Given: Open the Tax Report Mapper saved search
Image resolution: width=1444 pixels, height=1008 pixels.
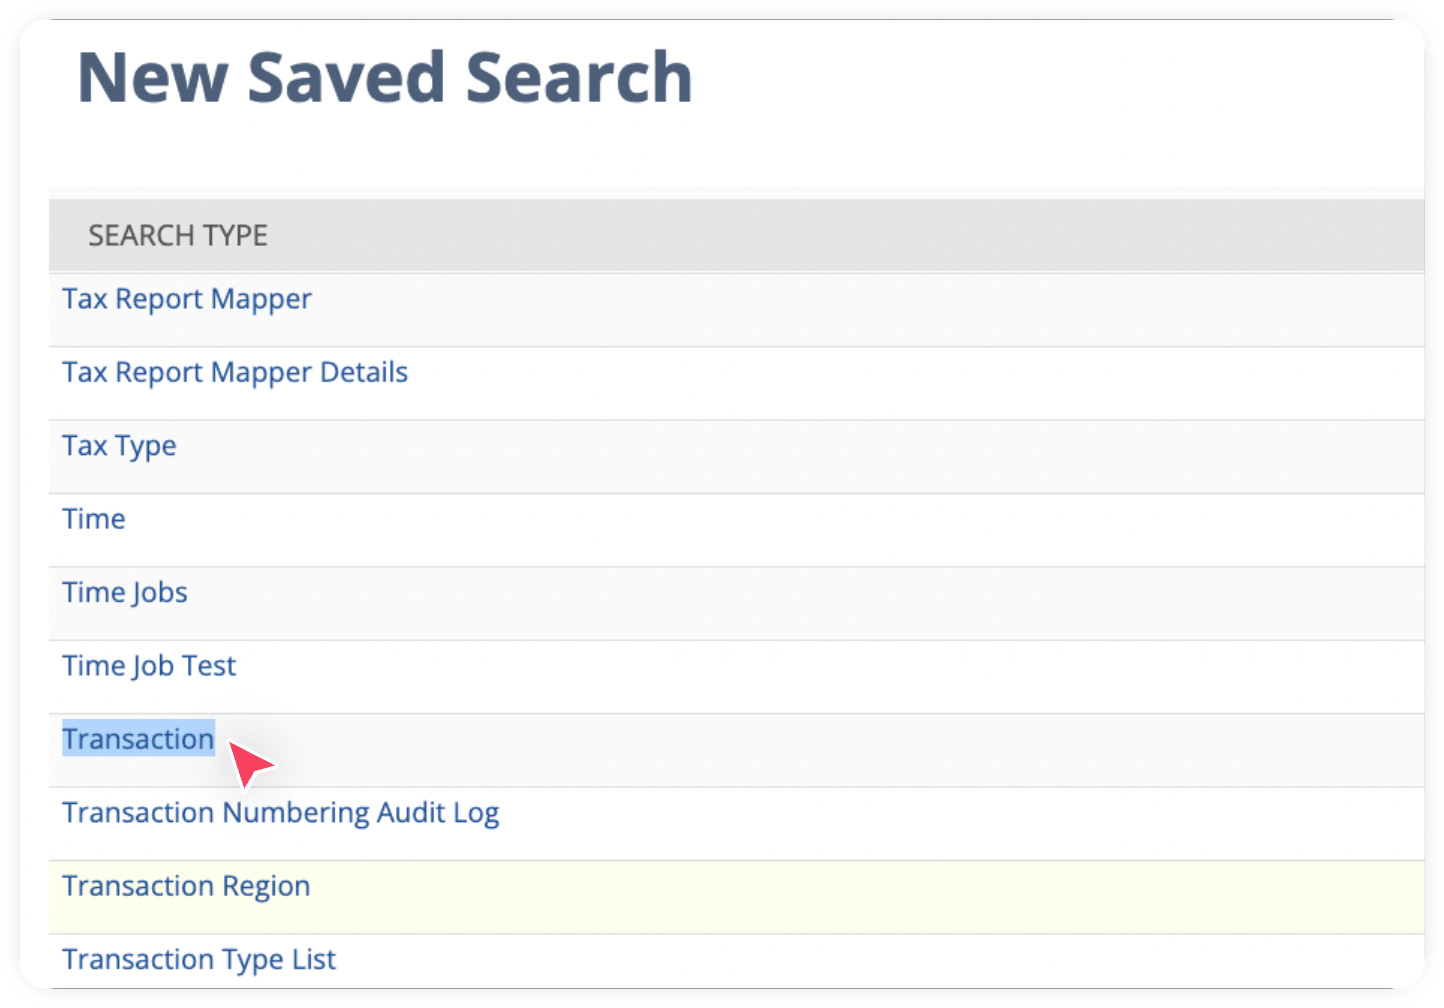Looking at the screenshot, I should (x=186, y=298).
